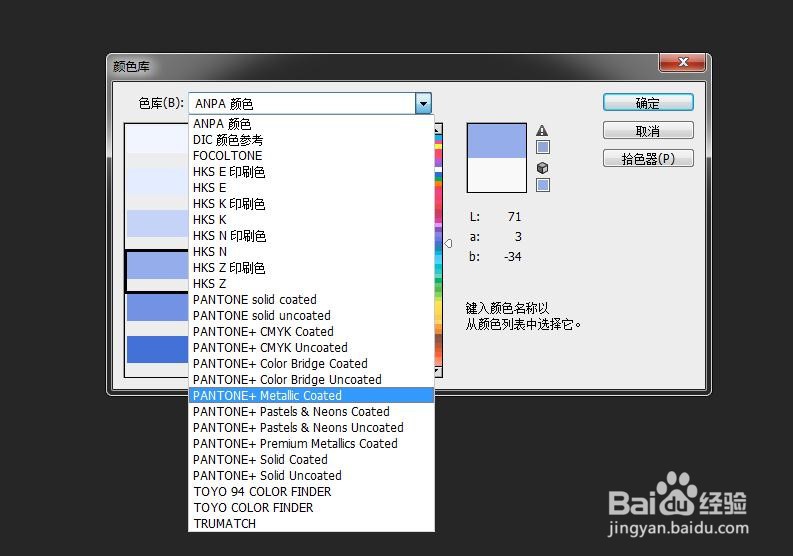Click the out-of-gamut warning triangle icon
The image size is (793, 556).
click(542, 131)
